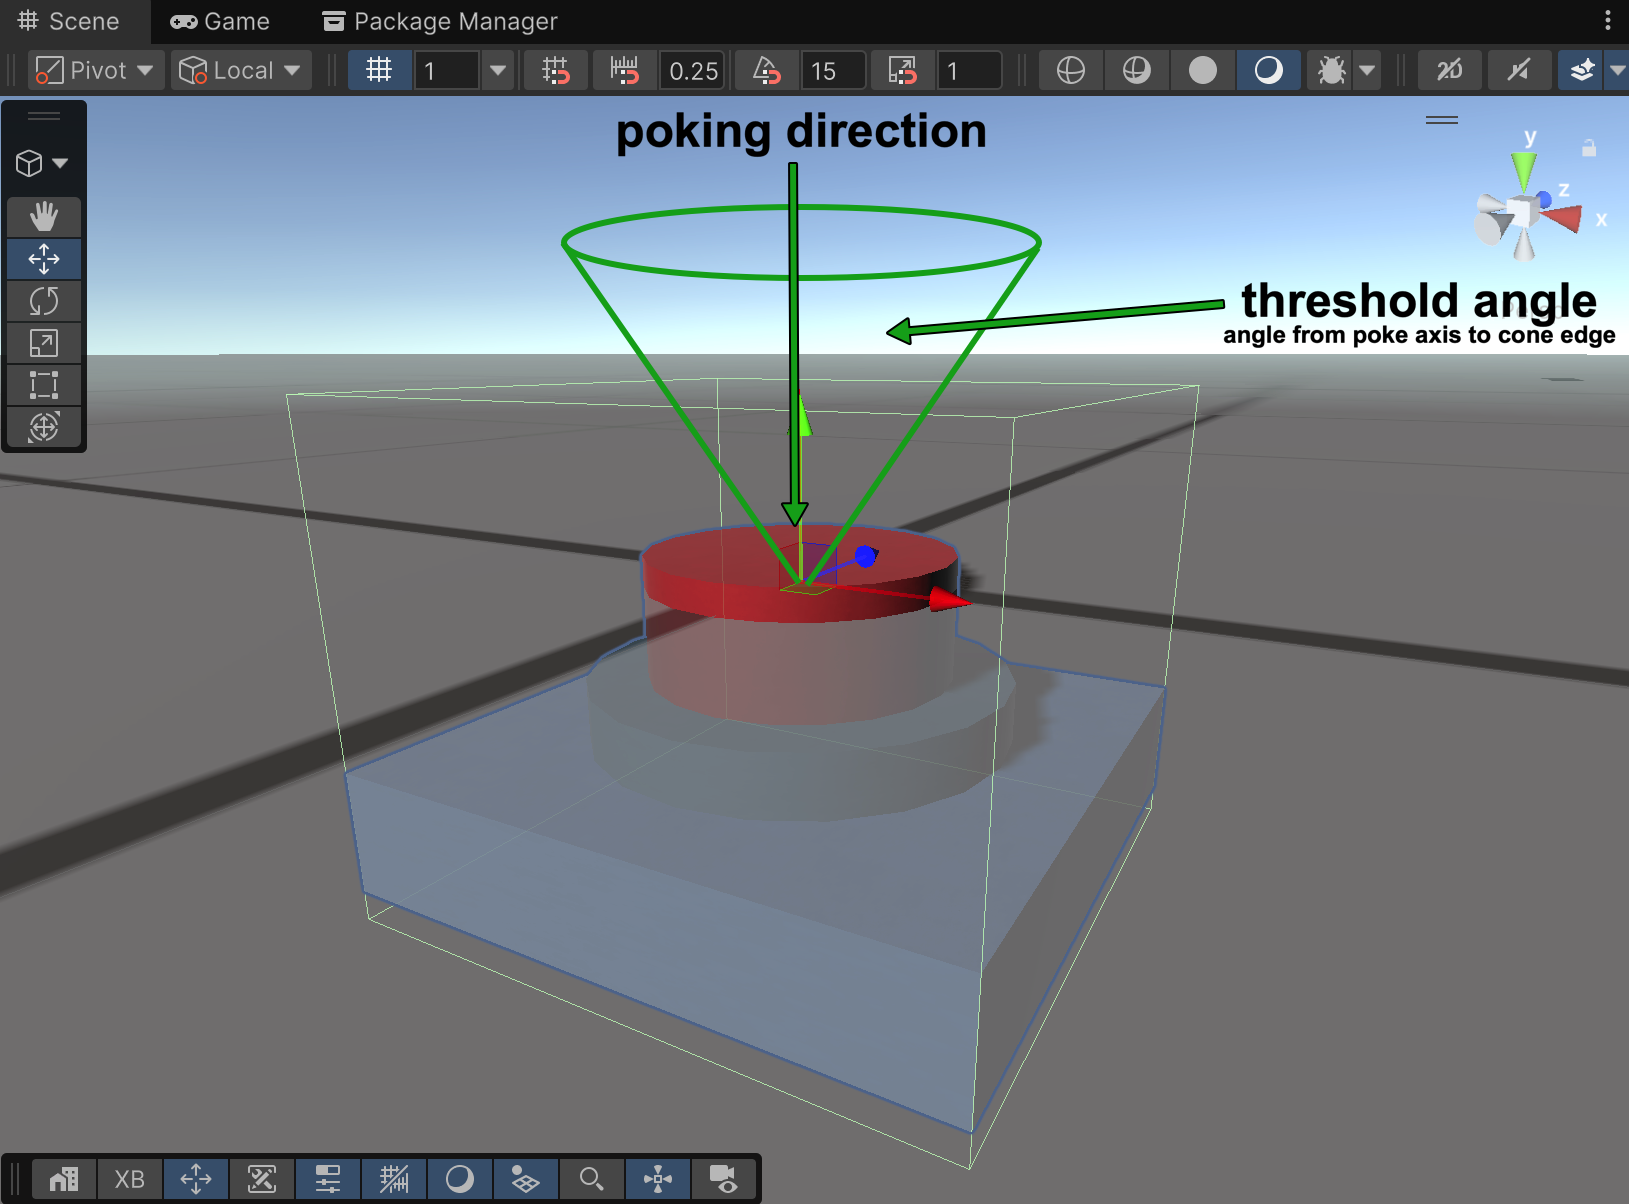Screen dimensions: 1629x1204
Task: Expand the grid settings dropdown arrow
Action: [x=497, y=70]
